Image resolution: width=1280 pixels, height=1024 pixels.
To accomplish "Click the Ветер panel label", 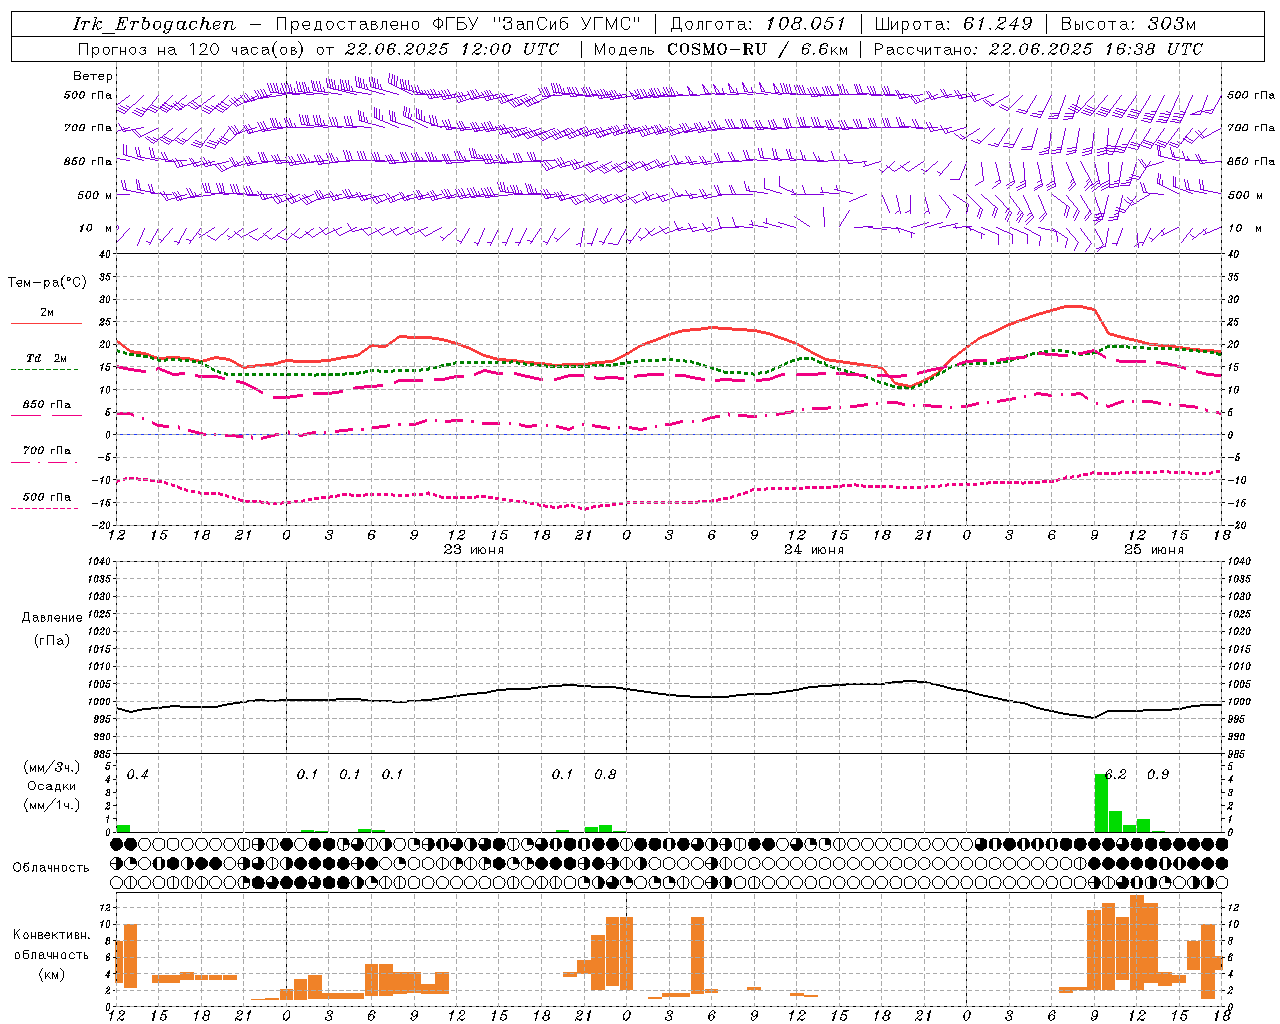I will [93, 76].
